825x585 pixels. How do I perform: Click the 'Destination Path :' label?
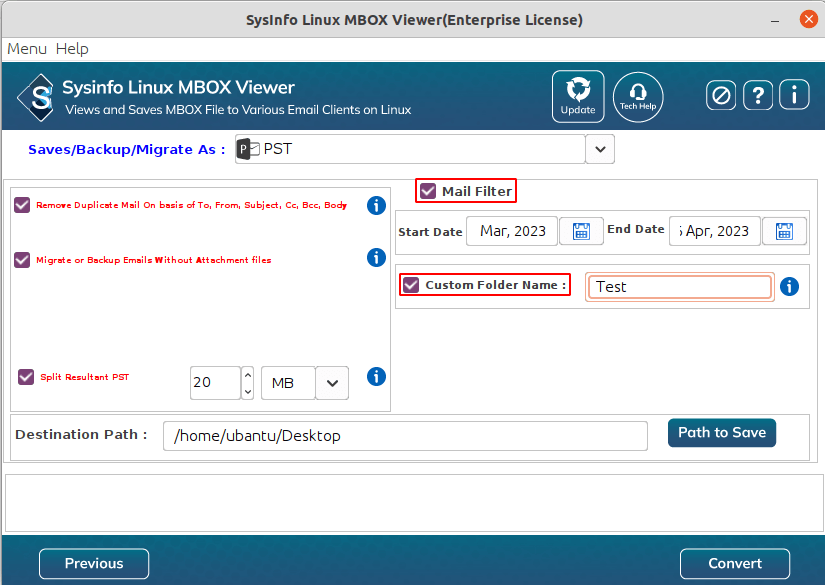(x=82, y=435)
